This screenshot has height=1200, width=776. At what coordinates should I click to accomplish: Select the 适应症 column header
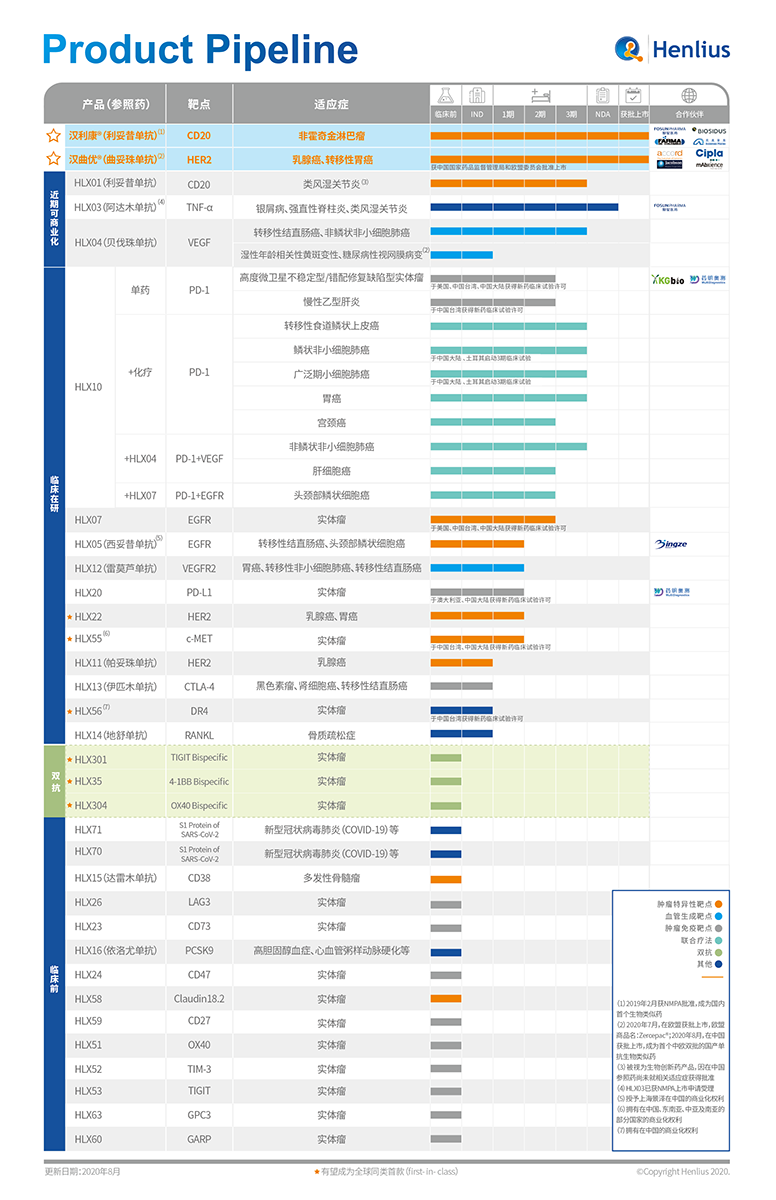pyautogui.click(x=331, y=104)
